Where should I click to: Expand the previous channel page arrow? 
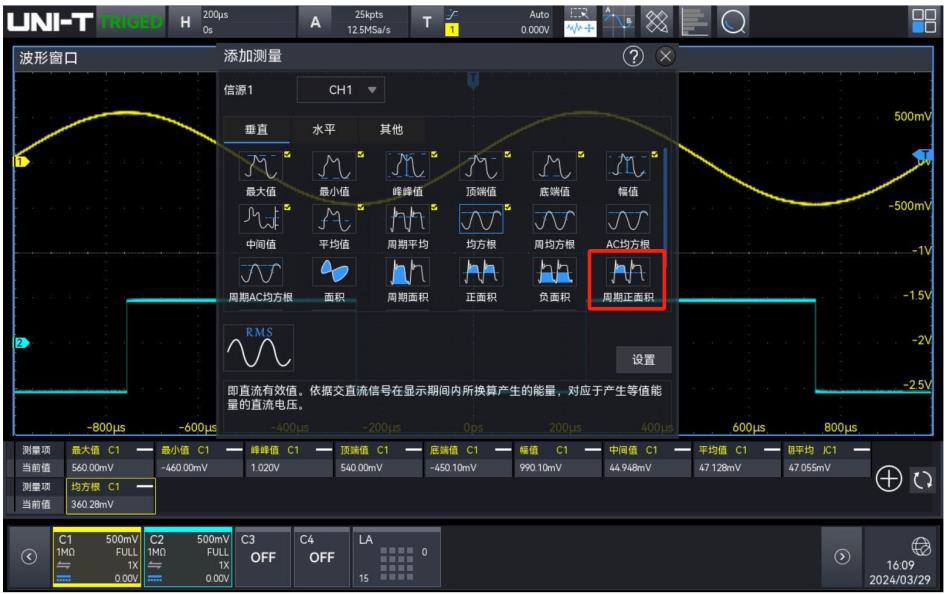(x=29, y=556)
